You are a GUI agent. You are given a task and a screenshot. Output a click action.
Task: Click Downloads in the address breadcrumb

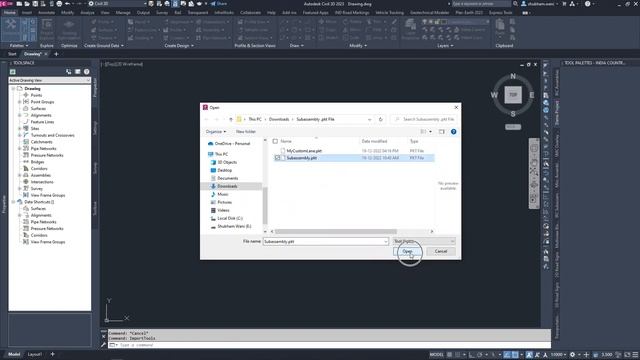point(279,119)
